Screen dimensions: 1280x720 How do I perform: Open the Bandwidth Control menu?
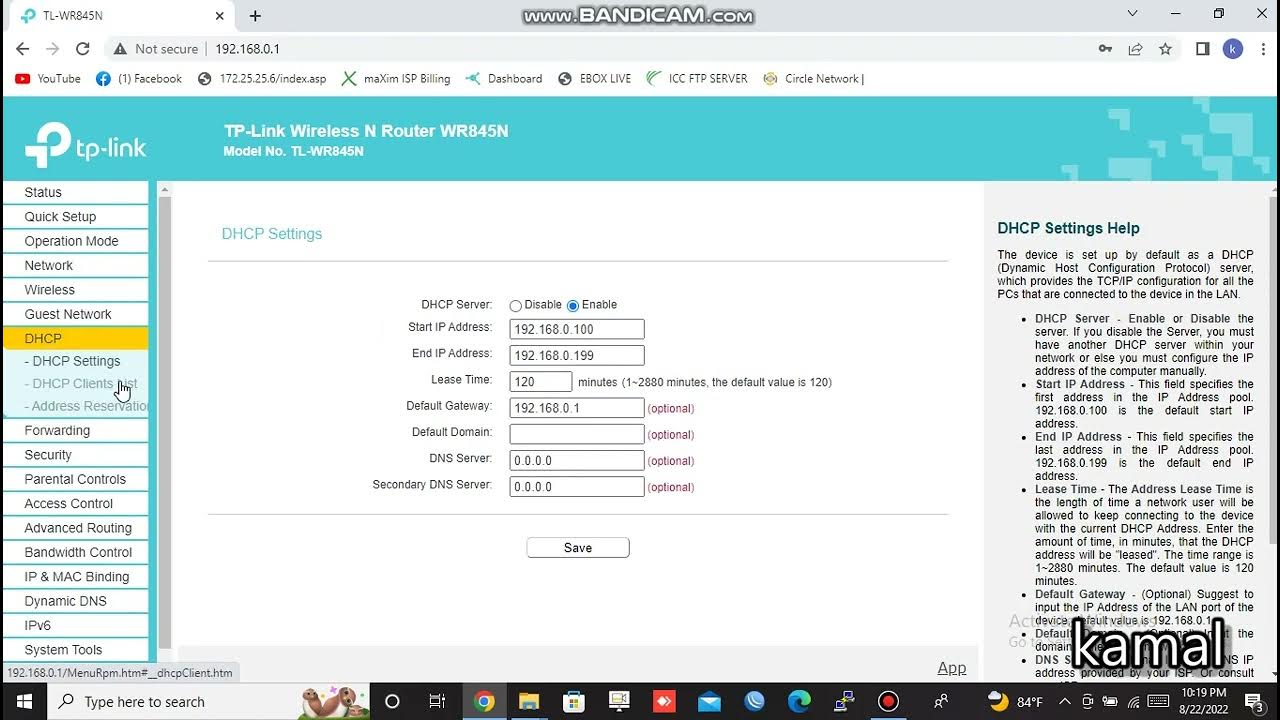75,552
